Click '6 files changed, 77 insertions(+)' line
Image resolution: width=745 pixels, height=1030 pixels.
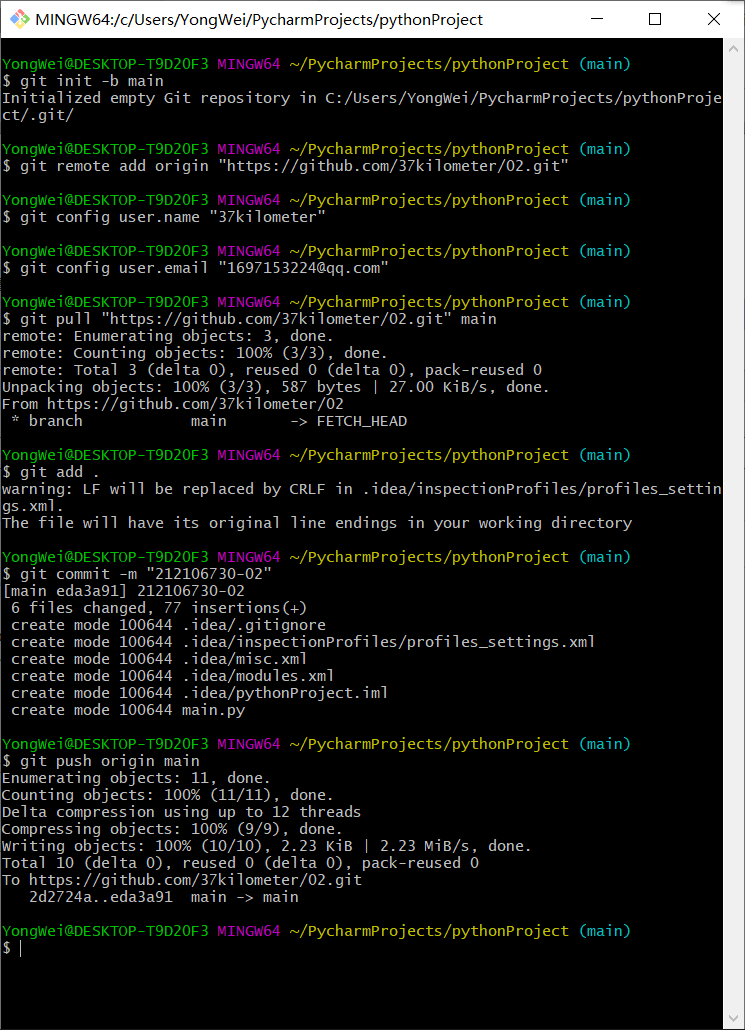coord(159,608)
